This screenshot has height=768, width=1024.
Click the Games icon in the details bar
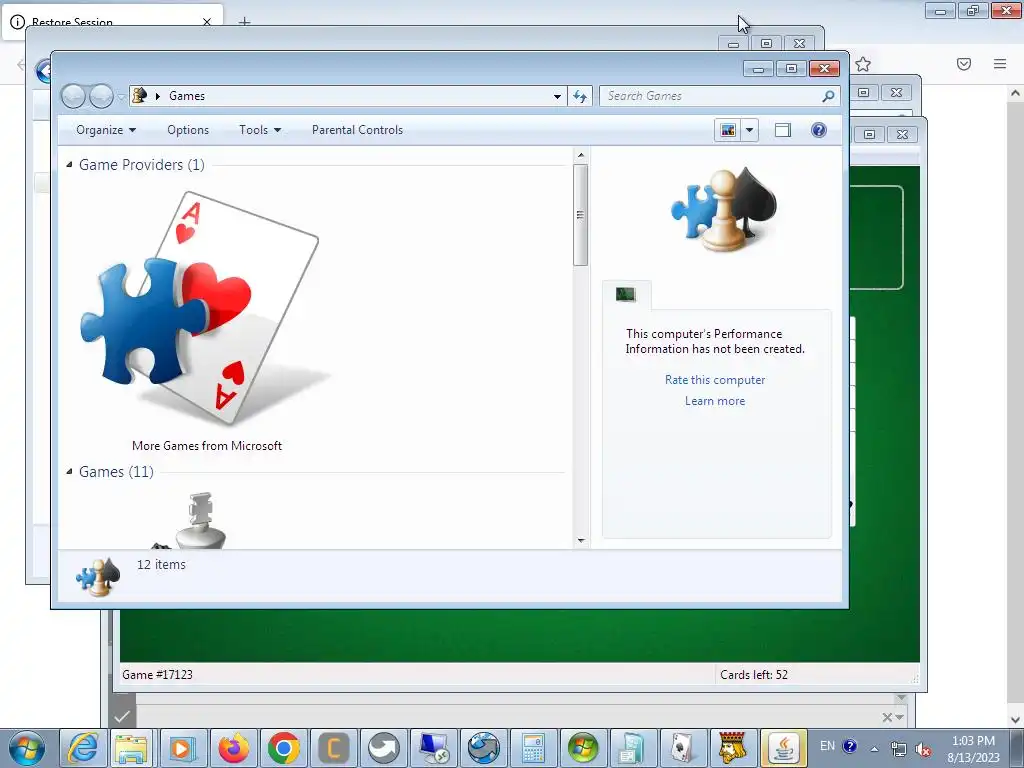(98, 576)
